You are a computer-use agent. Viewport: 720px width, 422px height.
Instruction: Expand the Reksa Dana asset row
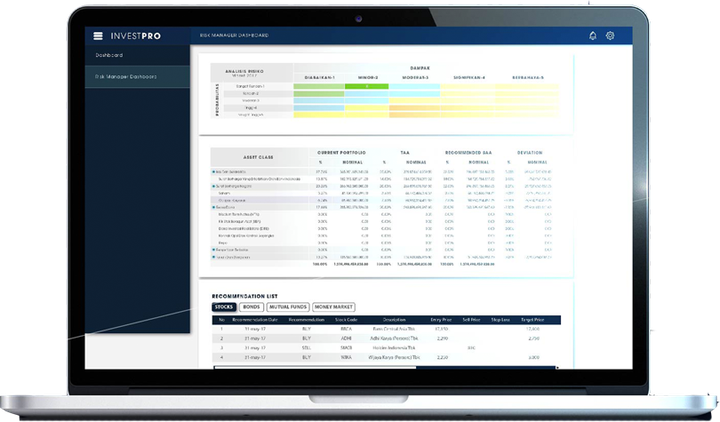tap(214, 208)
